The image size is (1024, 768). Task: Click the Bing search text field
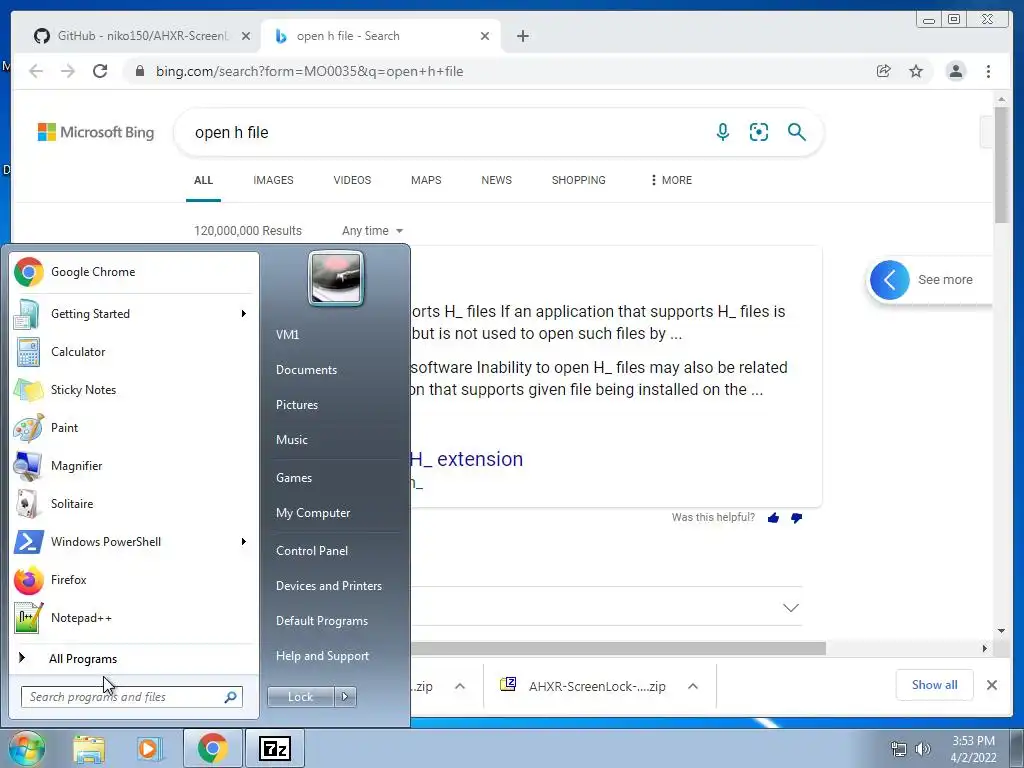[444, 133]
